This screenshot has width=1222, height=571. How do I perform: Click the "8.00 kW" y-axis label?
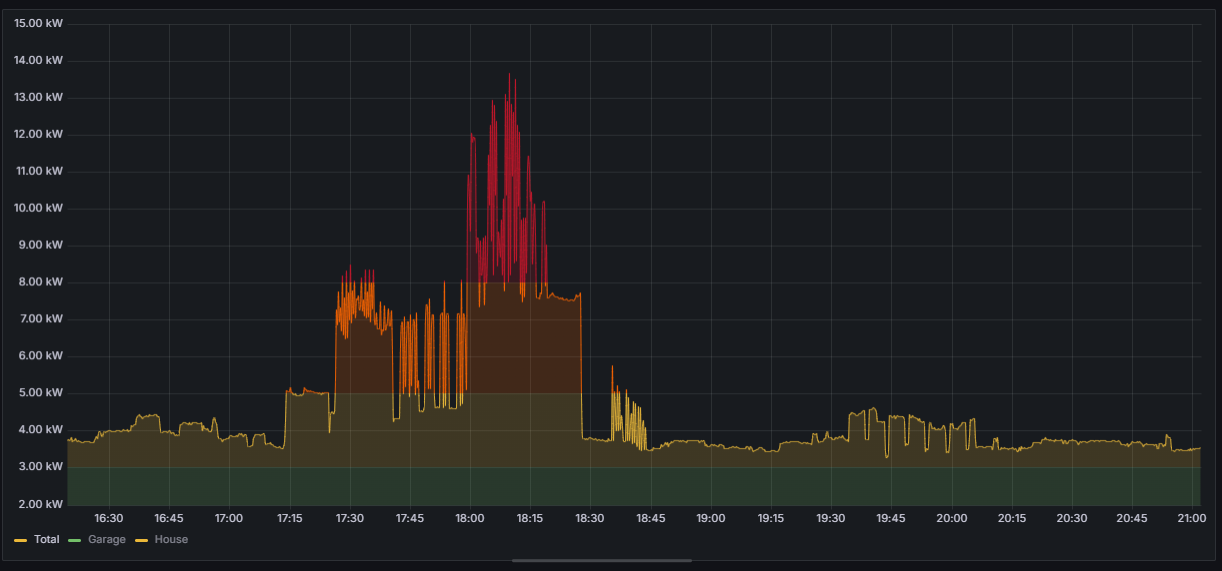[41, 282]
